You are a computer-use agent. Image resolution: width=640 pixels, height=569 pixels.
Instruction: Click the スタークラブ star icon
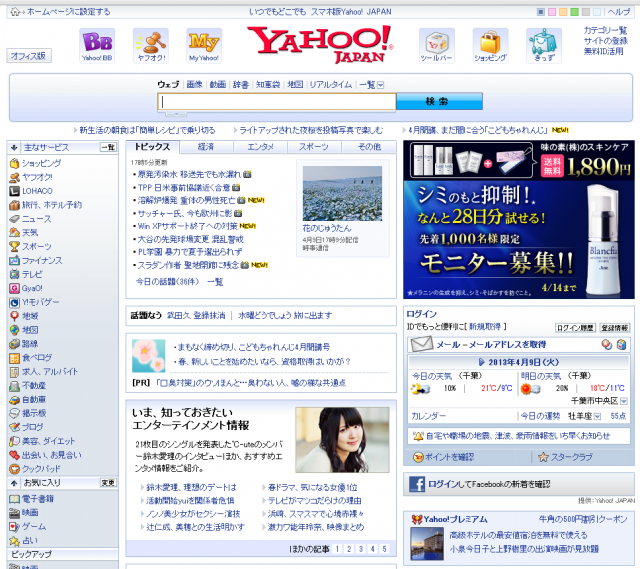(543, 457)
